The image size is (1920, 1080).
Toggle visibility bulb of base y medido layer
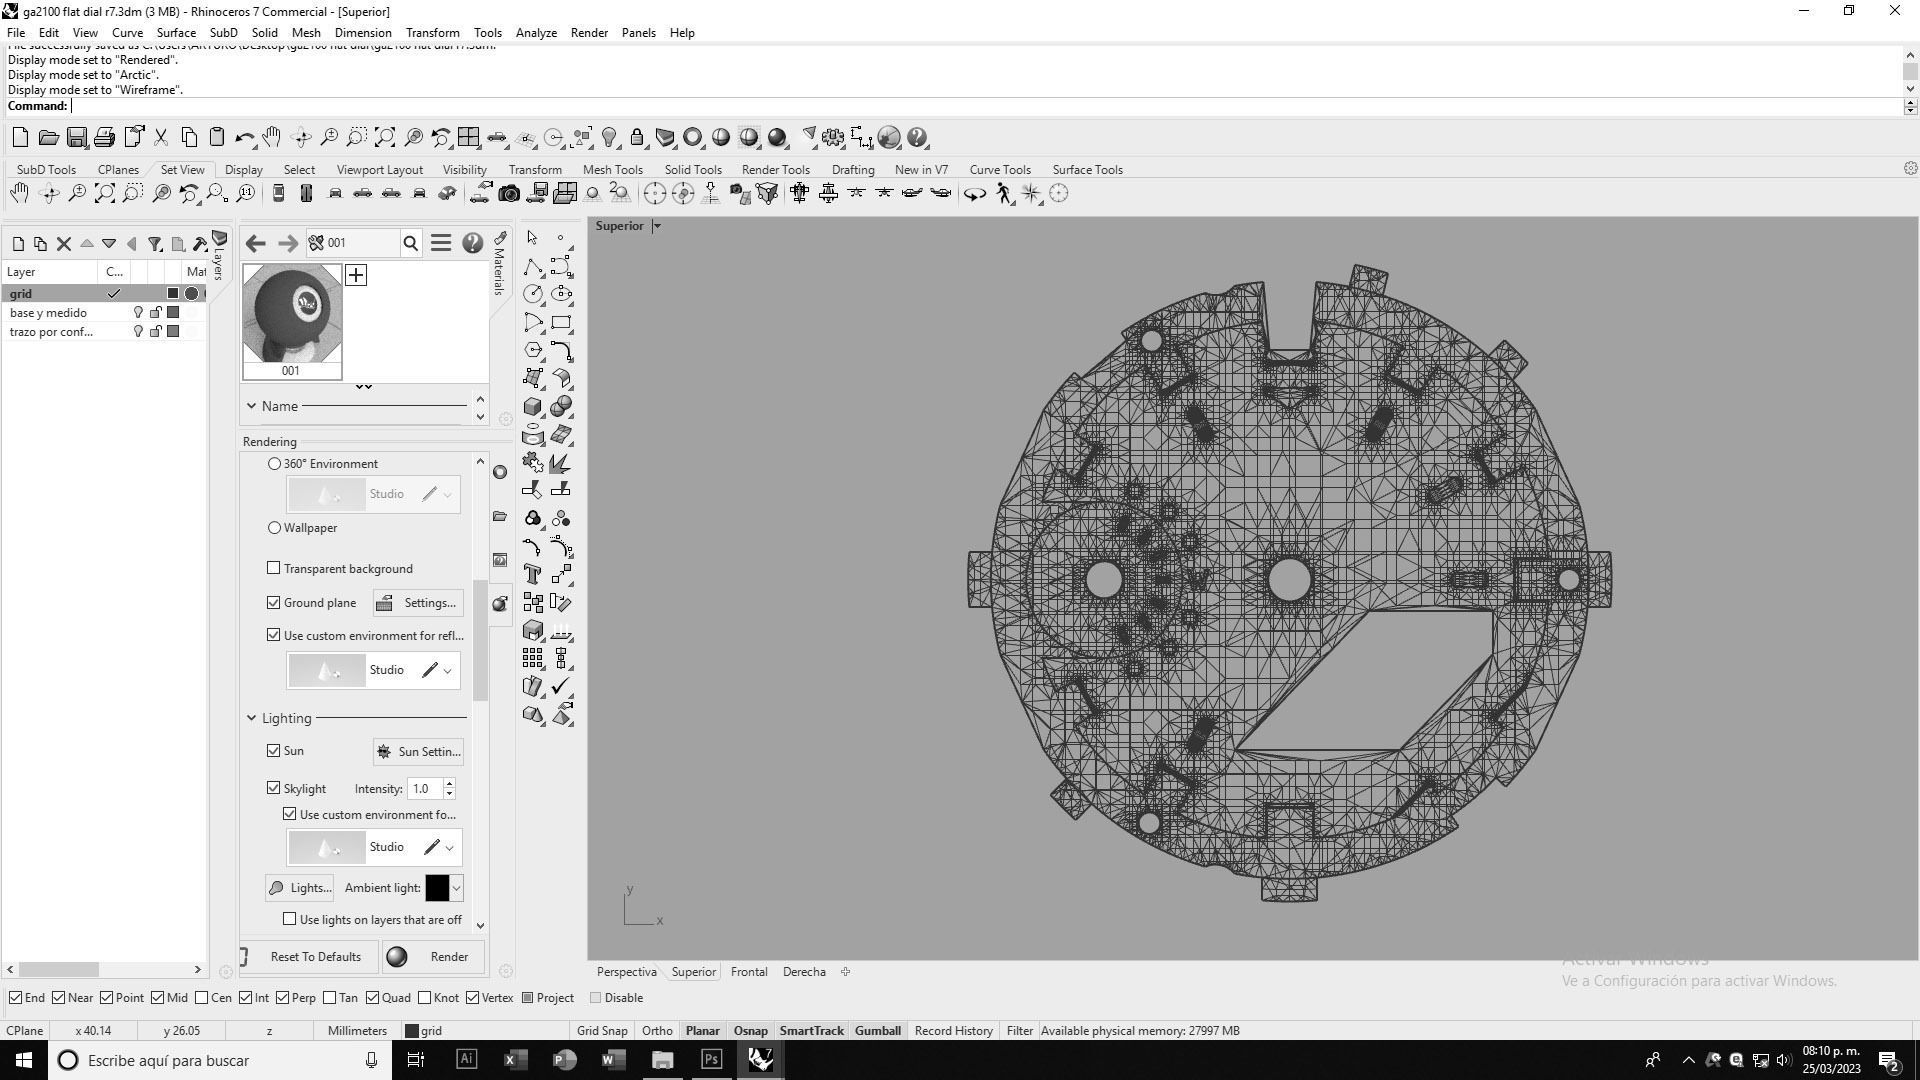click(x=139, y=313)
